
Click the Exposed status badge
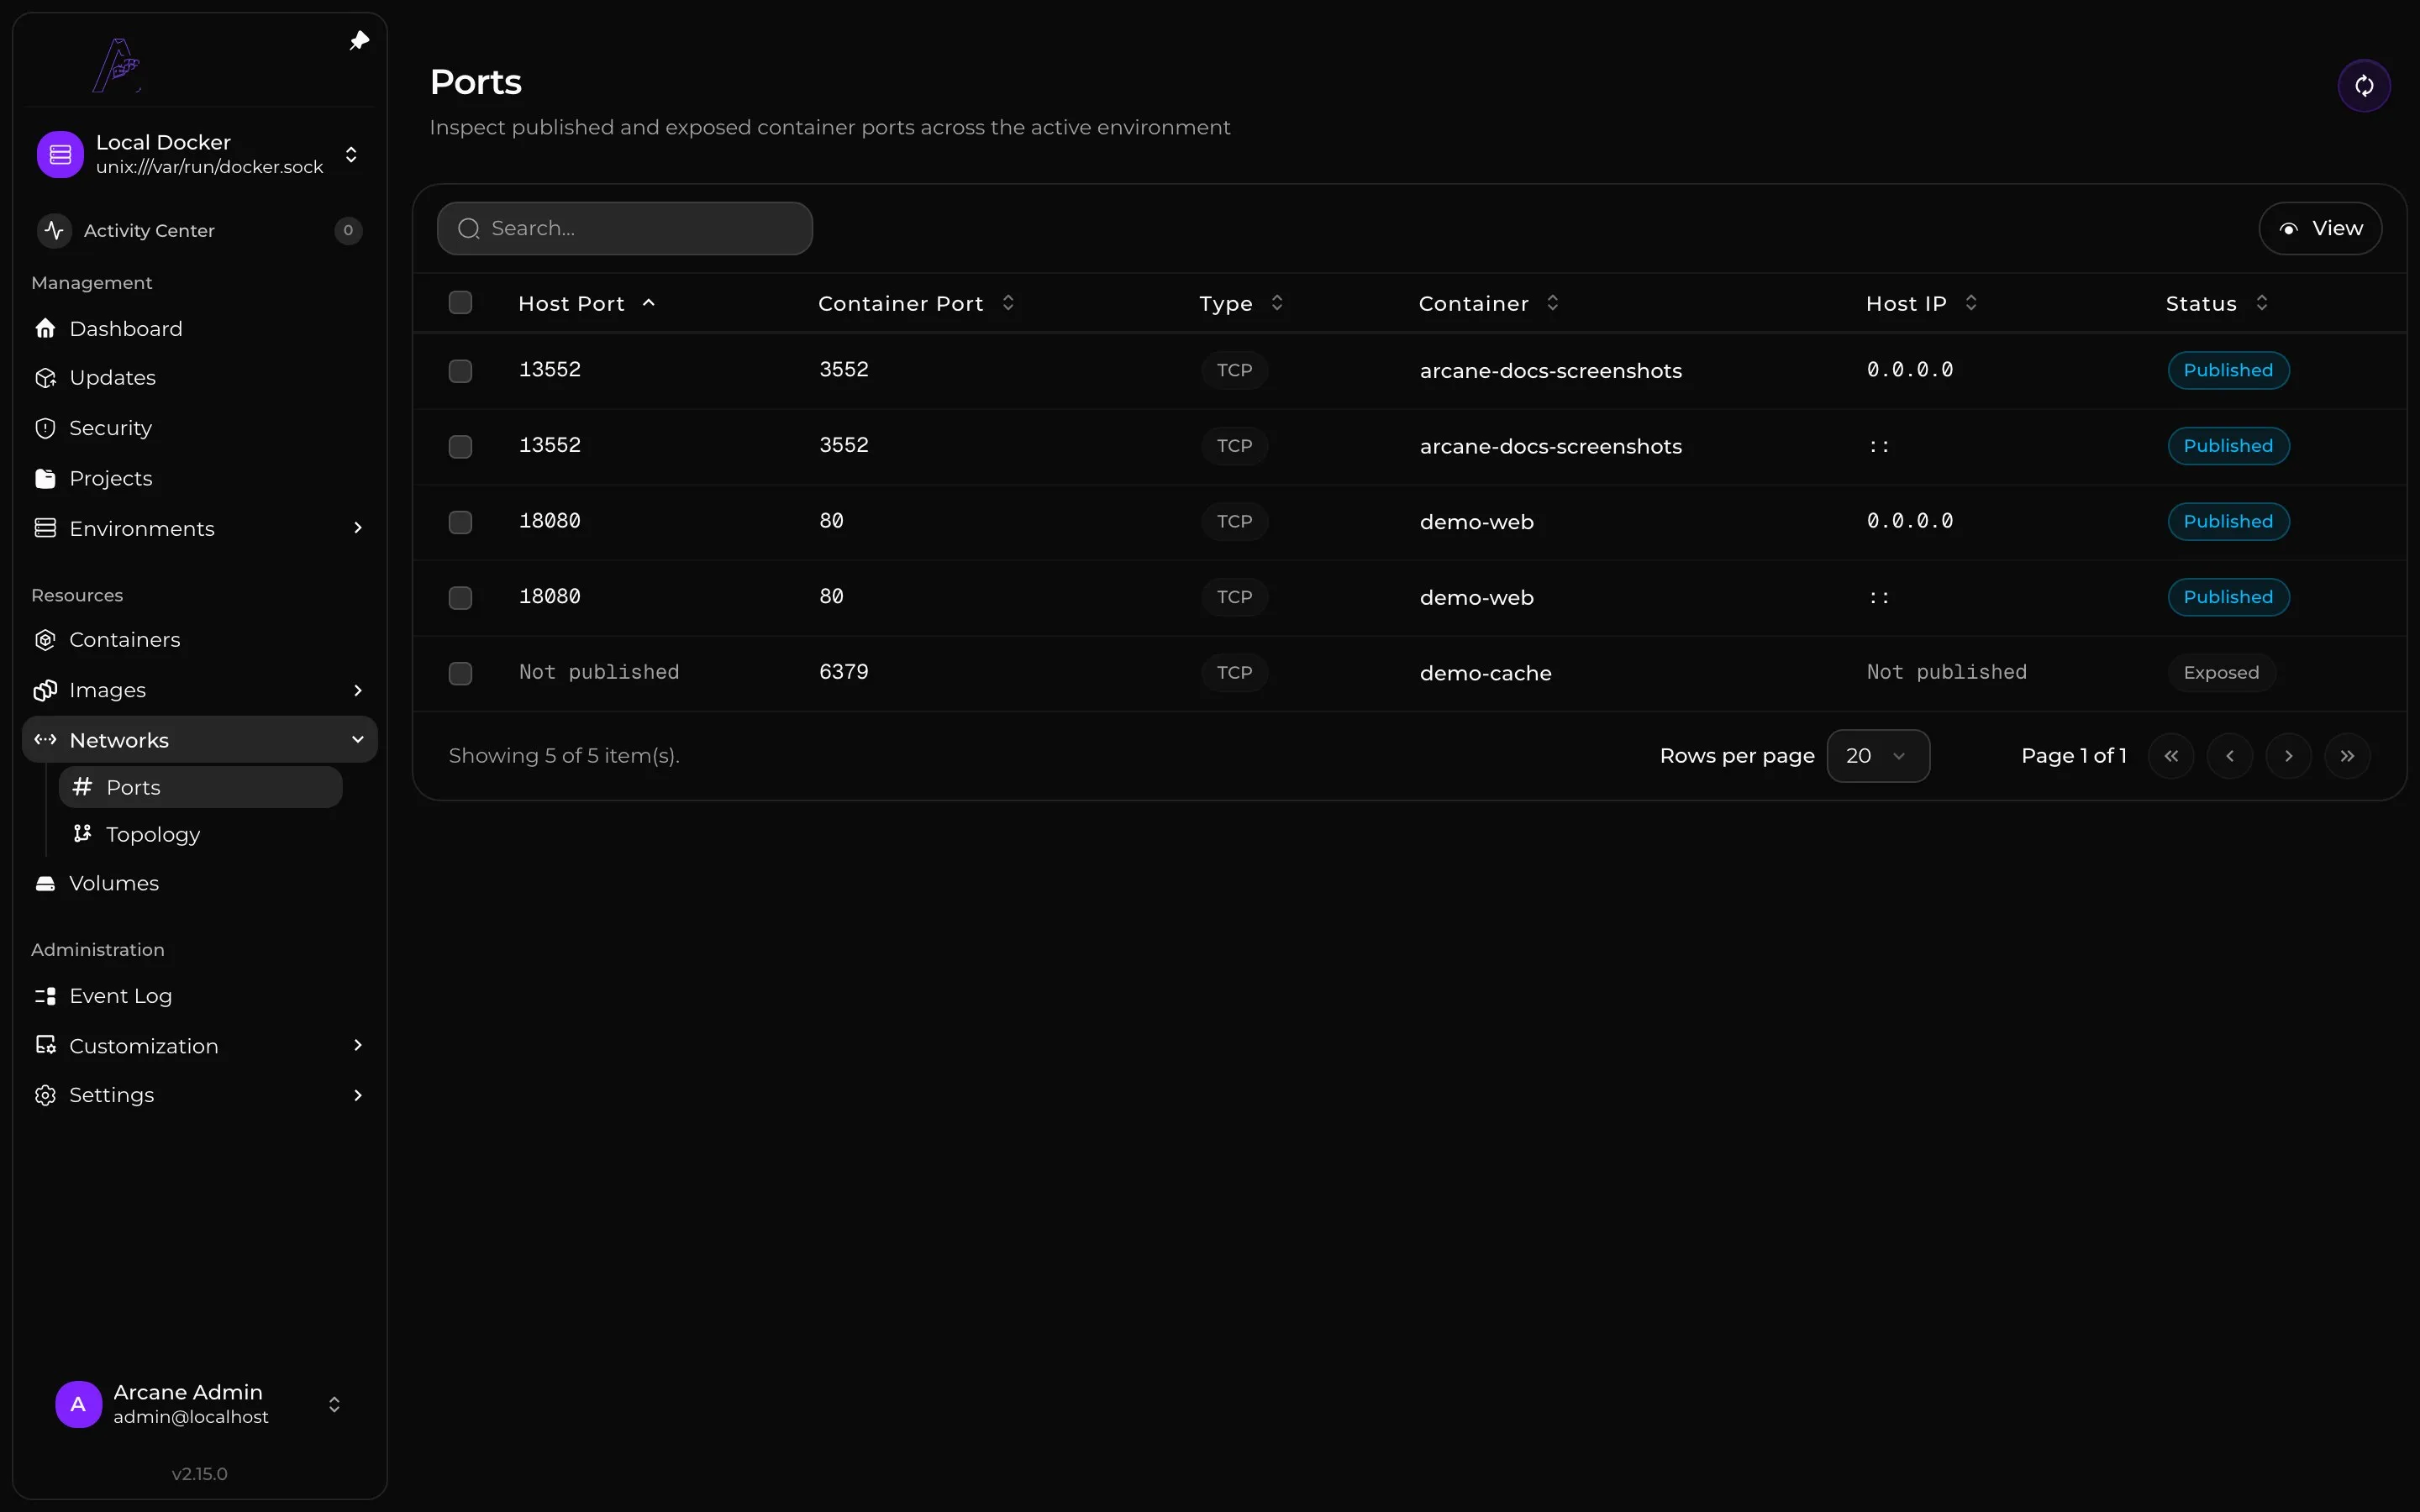(2221, 673)
